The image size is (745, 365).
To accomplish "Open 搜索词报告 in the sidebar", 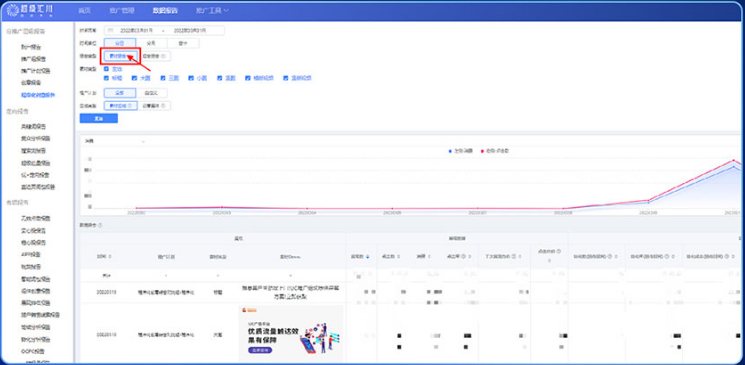I will [33, 151].
